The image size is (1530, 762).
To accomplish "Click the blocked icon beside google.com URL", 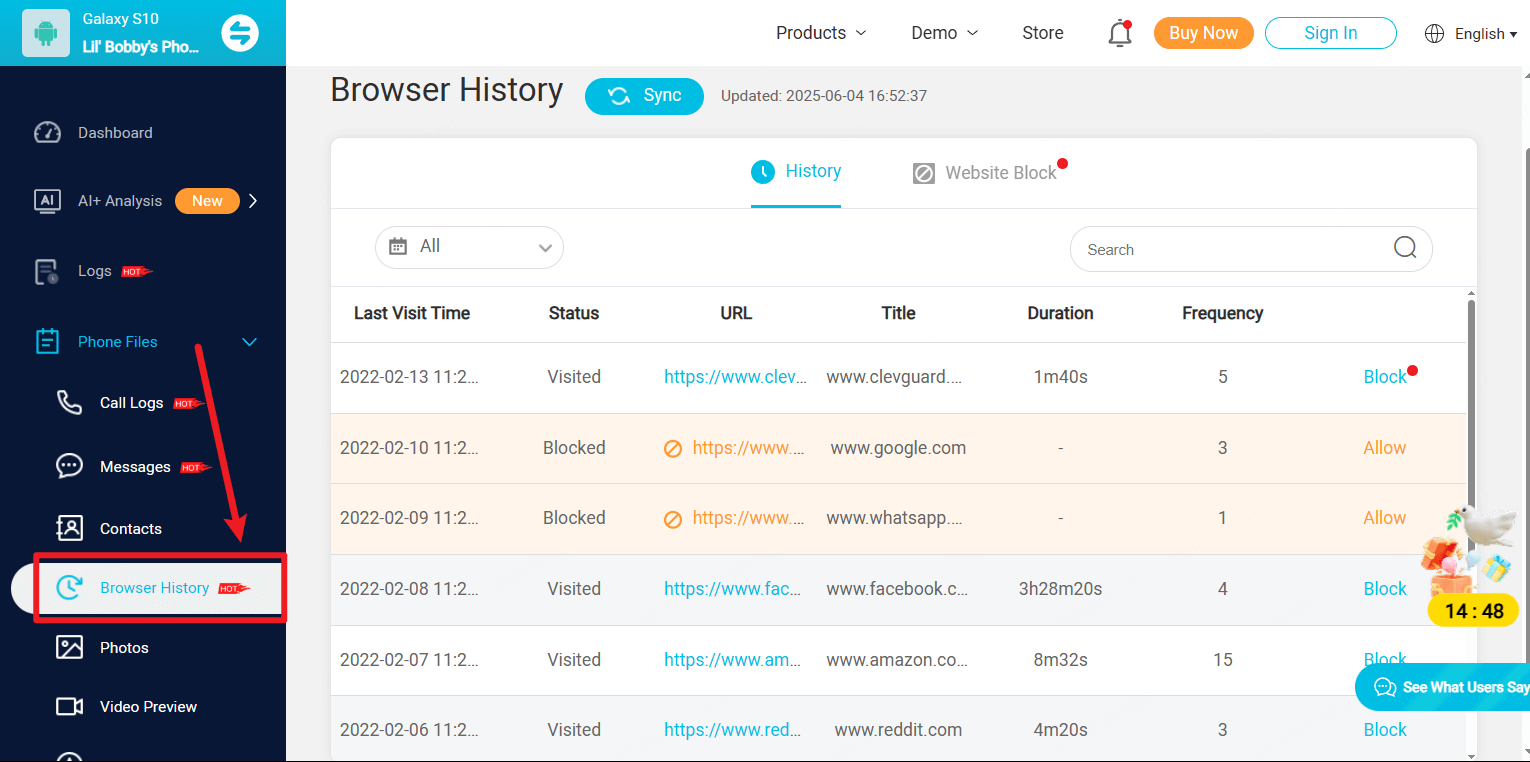I will coord(673,449).
